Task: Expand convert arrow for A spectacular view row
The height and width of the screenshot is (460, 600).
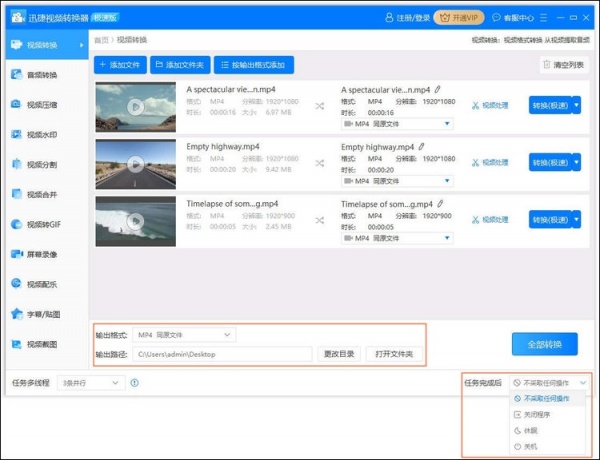Action: pos(577,105)
